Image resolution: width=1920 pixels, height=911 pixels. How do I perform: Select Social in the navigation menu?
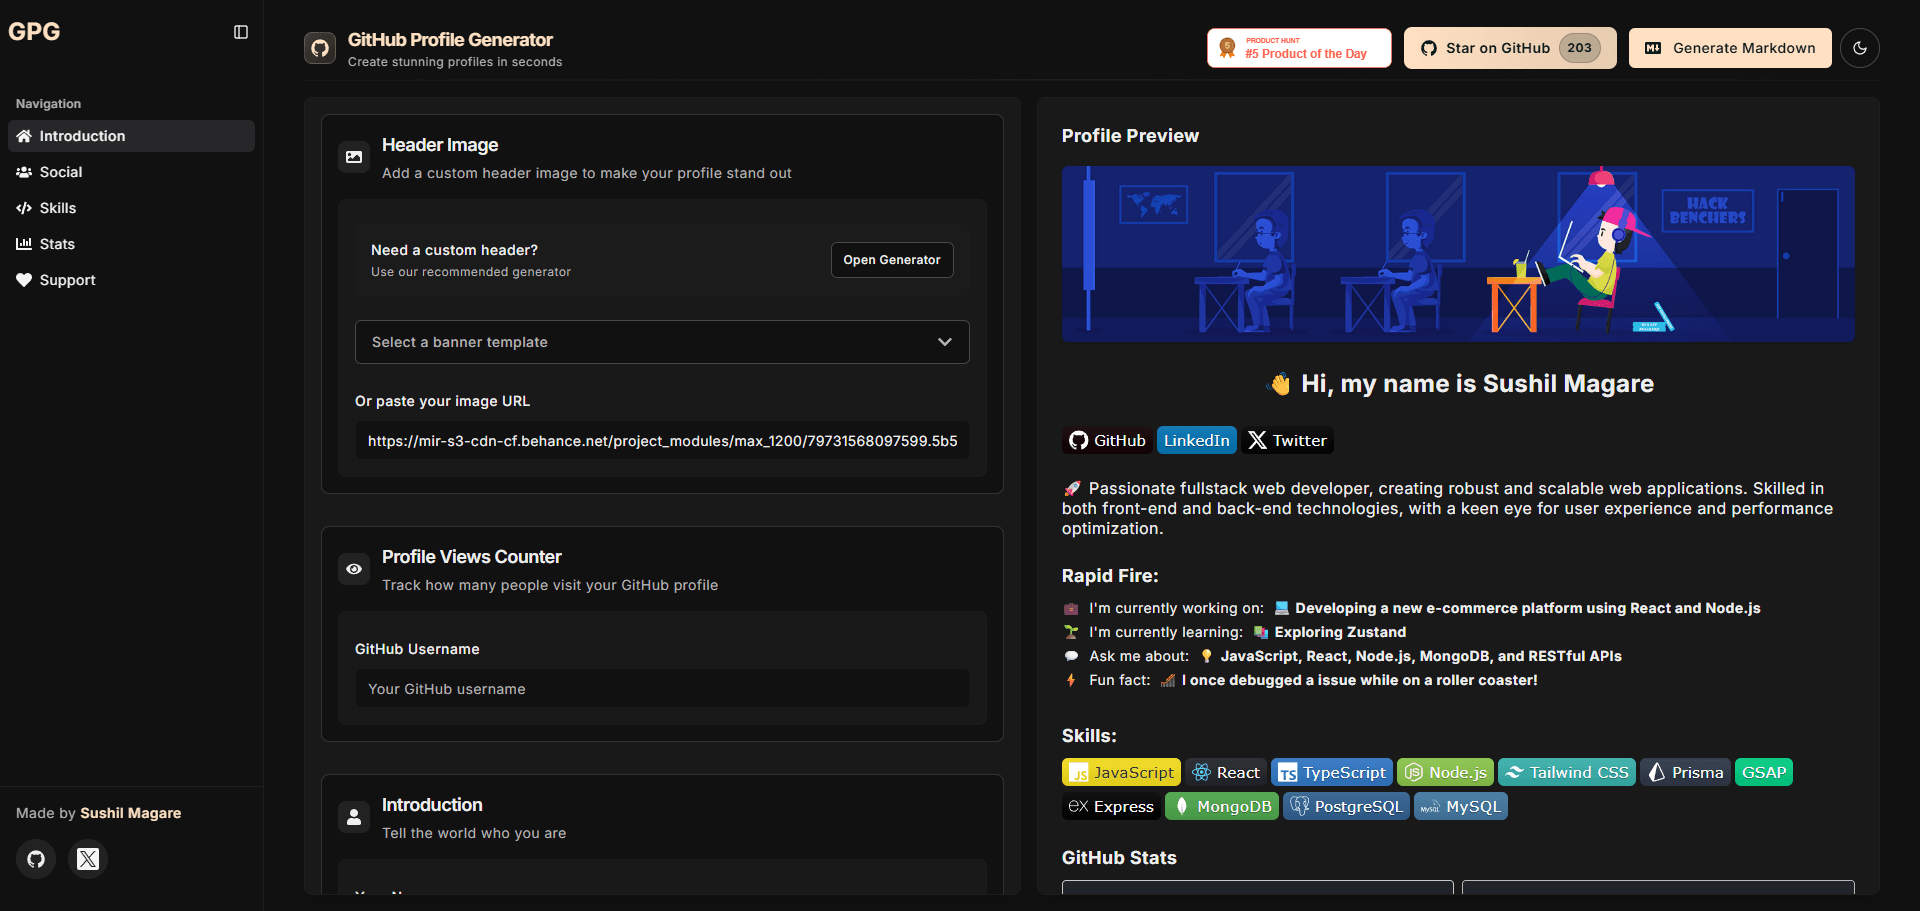[61, 172]
